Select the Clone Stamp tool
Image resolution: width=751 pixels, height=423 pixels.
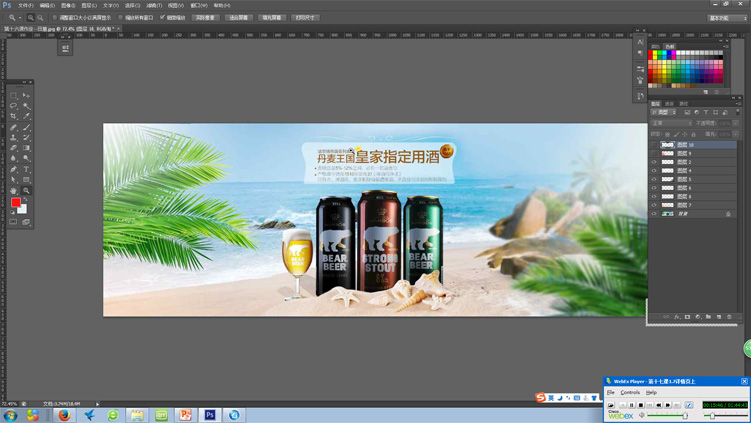coord(13,137)
